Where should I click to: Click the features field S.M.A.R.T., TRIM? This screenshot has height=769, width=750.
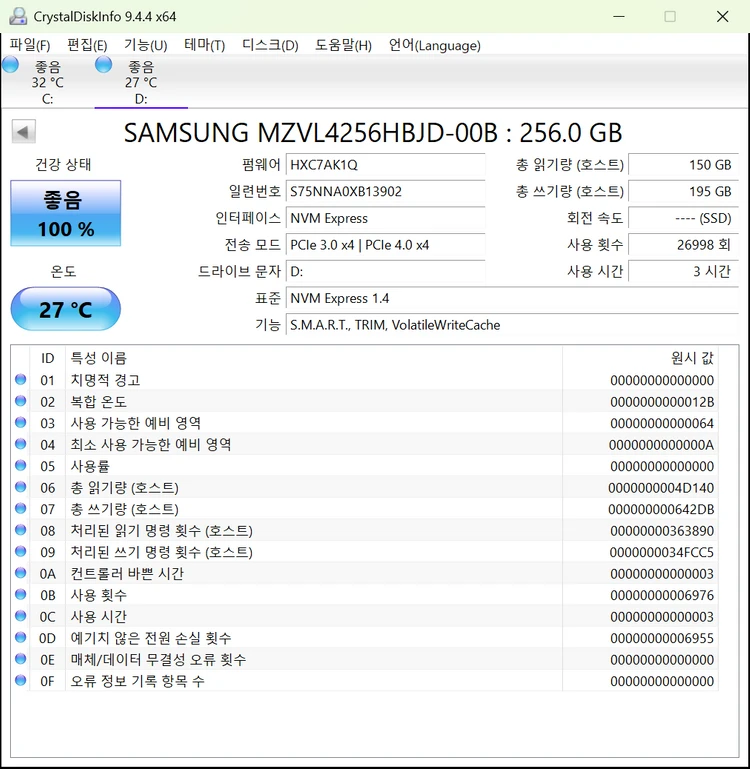513,325
